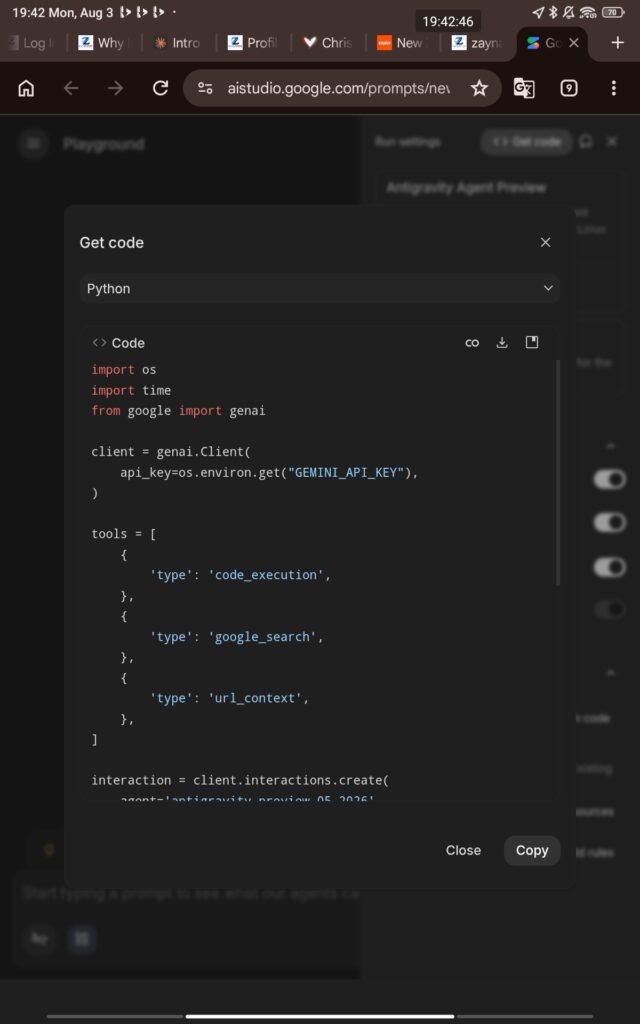Click the Close button in dialog
Image resolution: width=640 pixels, height=1024 pixels.
(x=463, y=850)
